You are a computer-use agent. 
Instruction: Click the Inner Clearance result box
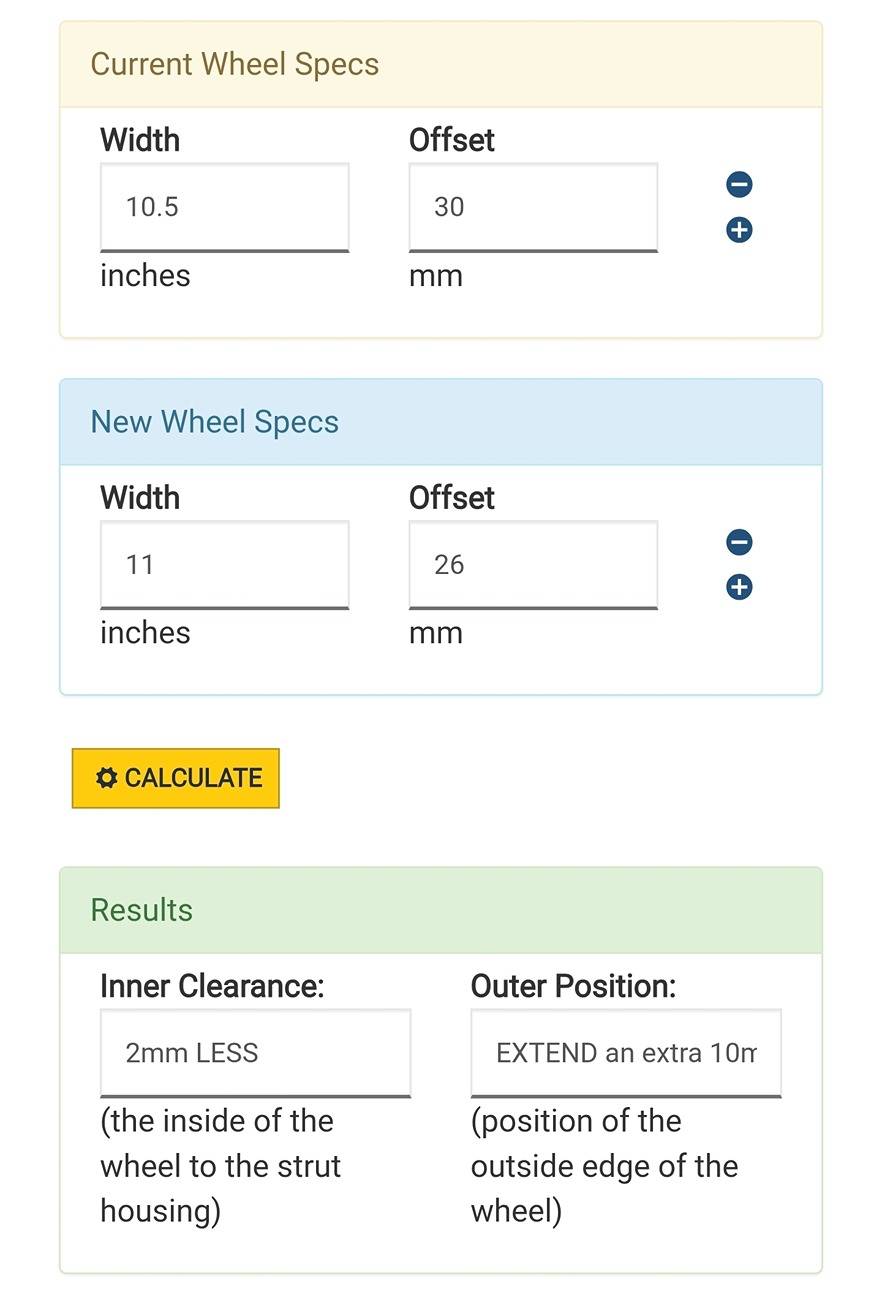tap(255, 1053)
